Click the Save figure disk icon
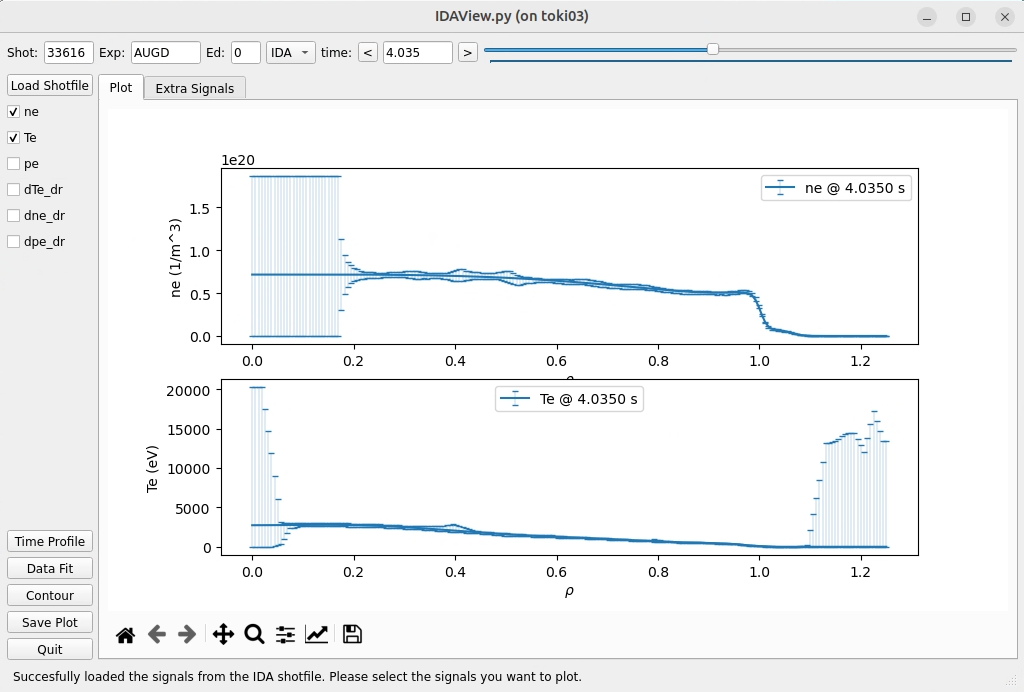Screen dimensions: 1024x692 coord(350,633)
